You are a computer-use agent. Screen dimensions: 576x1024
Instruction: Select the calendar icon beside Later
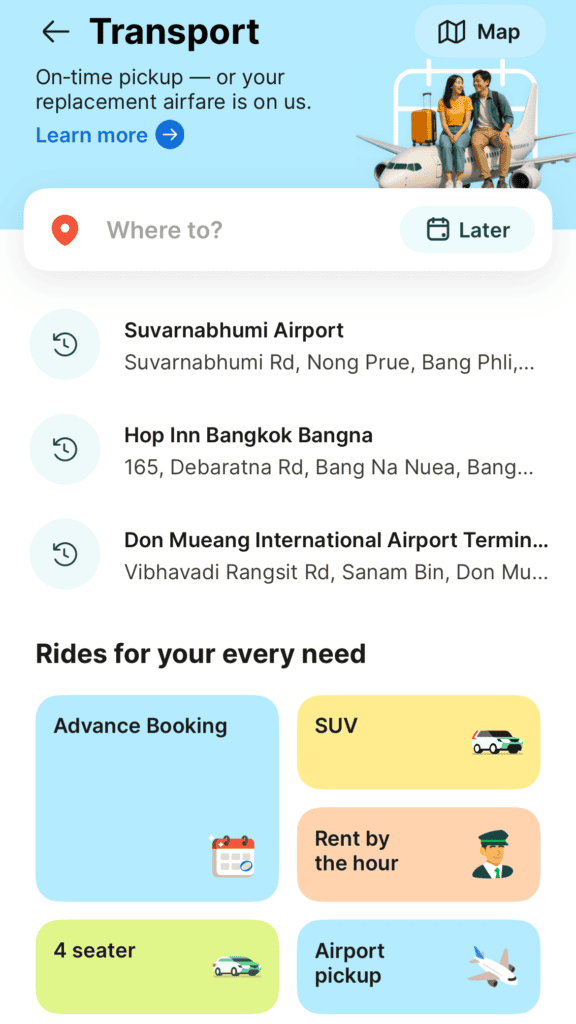coord(437,229)
